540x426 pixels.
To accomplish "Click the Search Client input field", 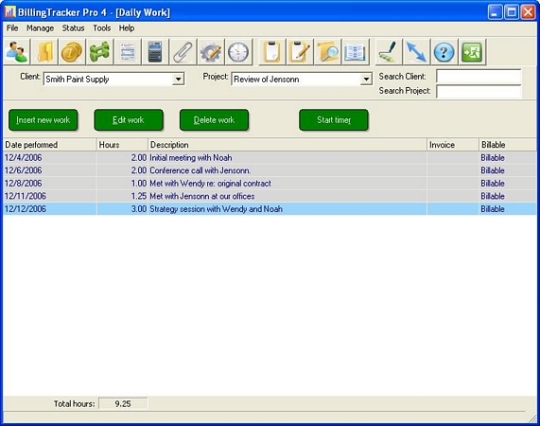I will point(479,76).
